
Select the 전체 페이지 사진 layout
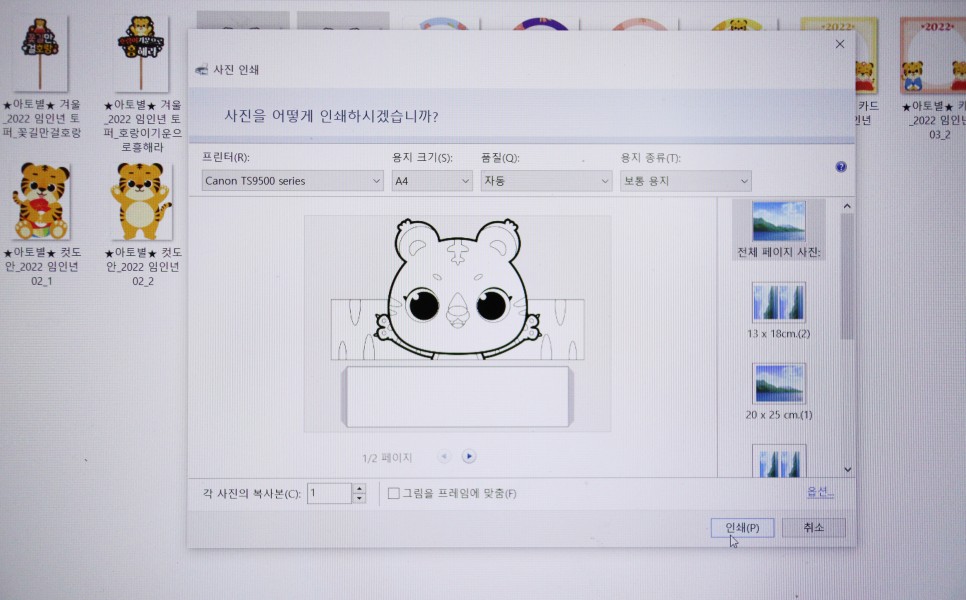point(779,230)
